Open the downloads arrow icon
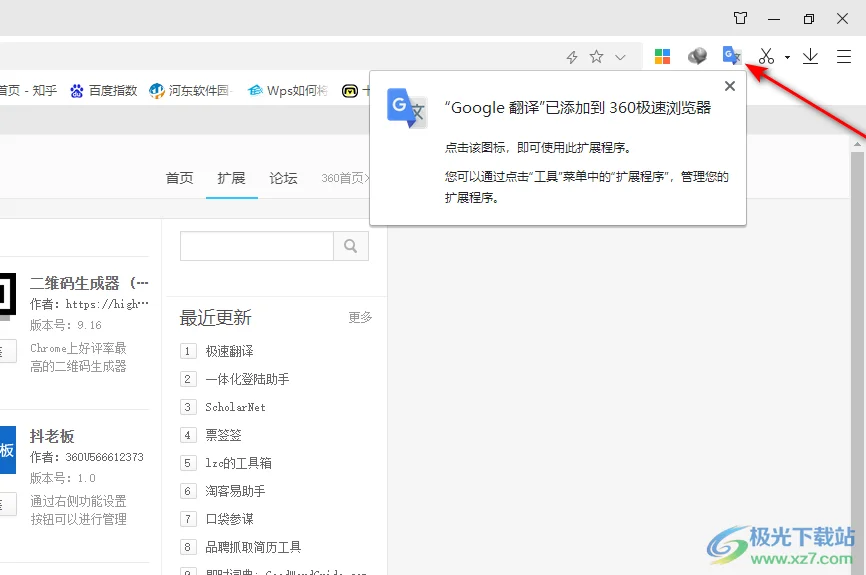 point(810,56)
